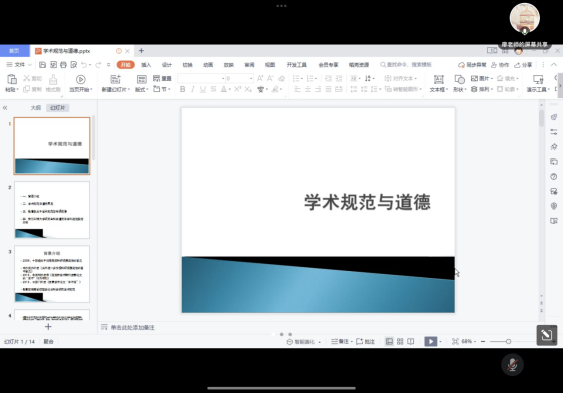The image size is (564, 394).
Task: Switch to the 插入 ribbon tab
Action: tap(146, 65)
